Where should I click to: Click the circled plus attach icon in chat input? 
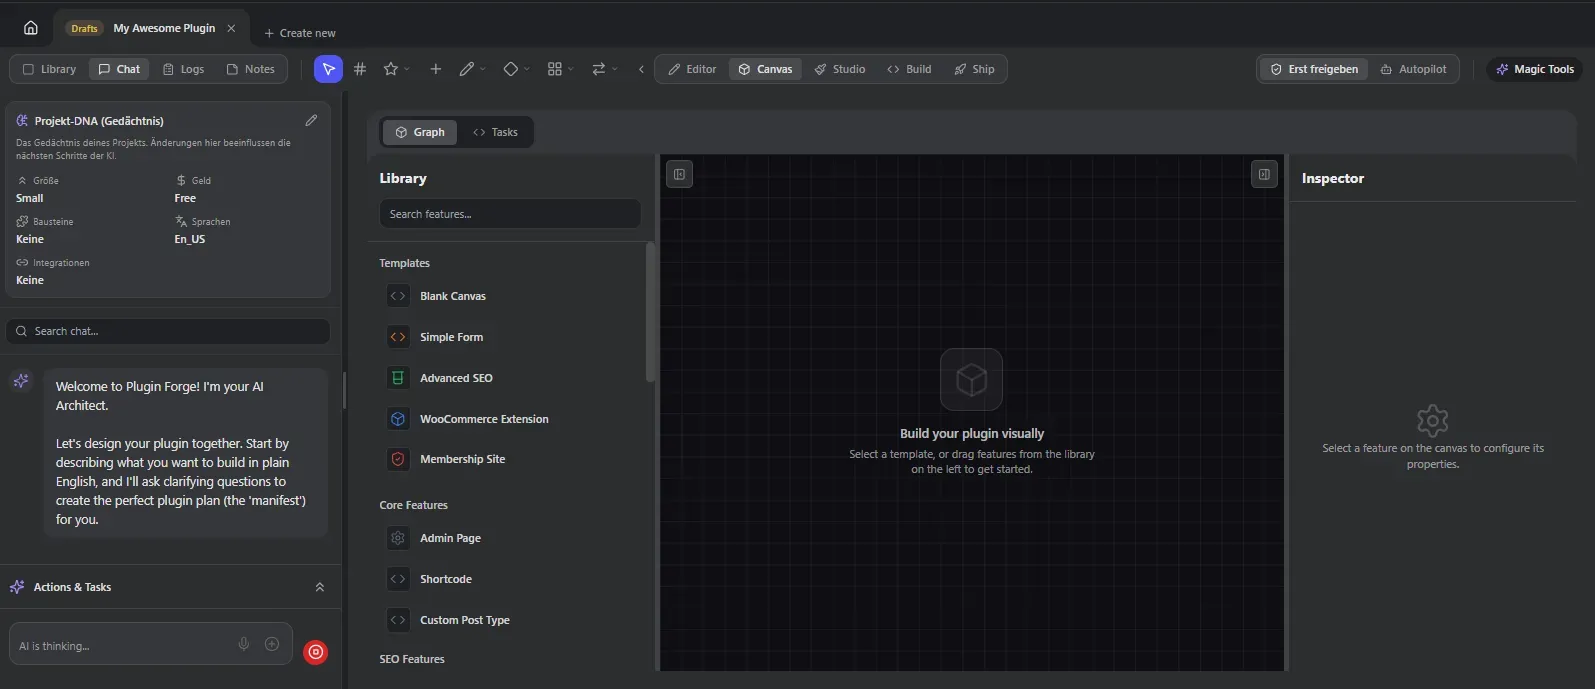pos(272,644)
